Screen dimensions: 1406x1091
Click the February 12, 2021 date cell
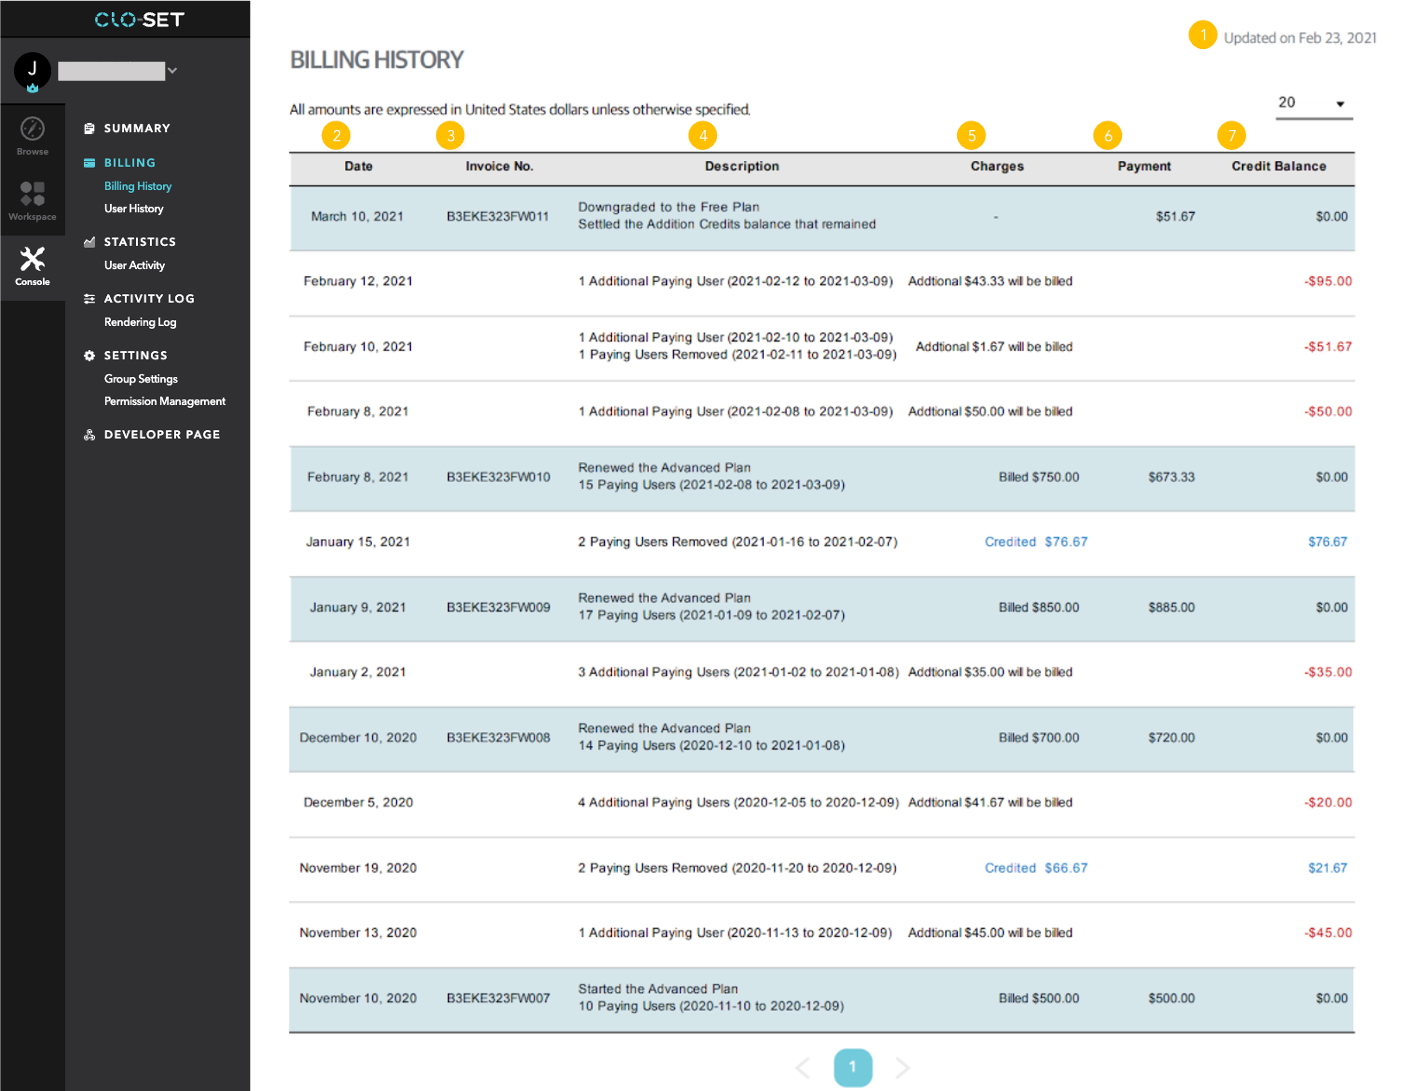pos(358,282)
